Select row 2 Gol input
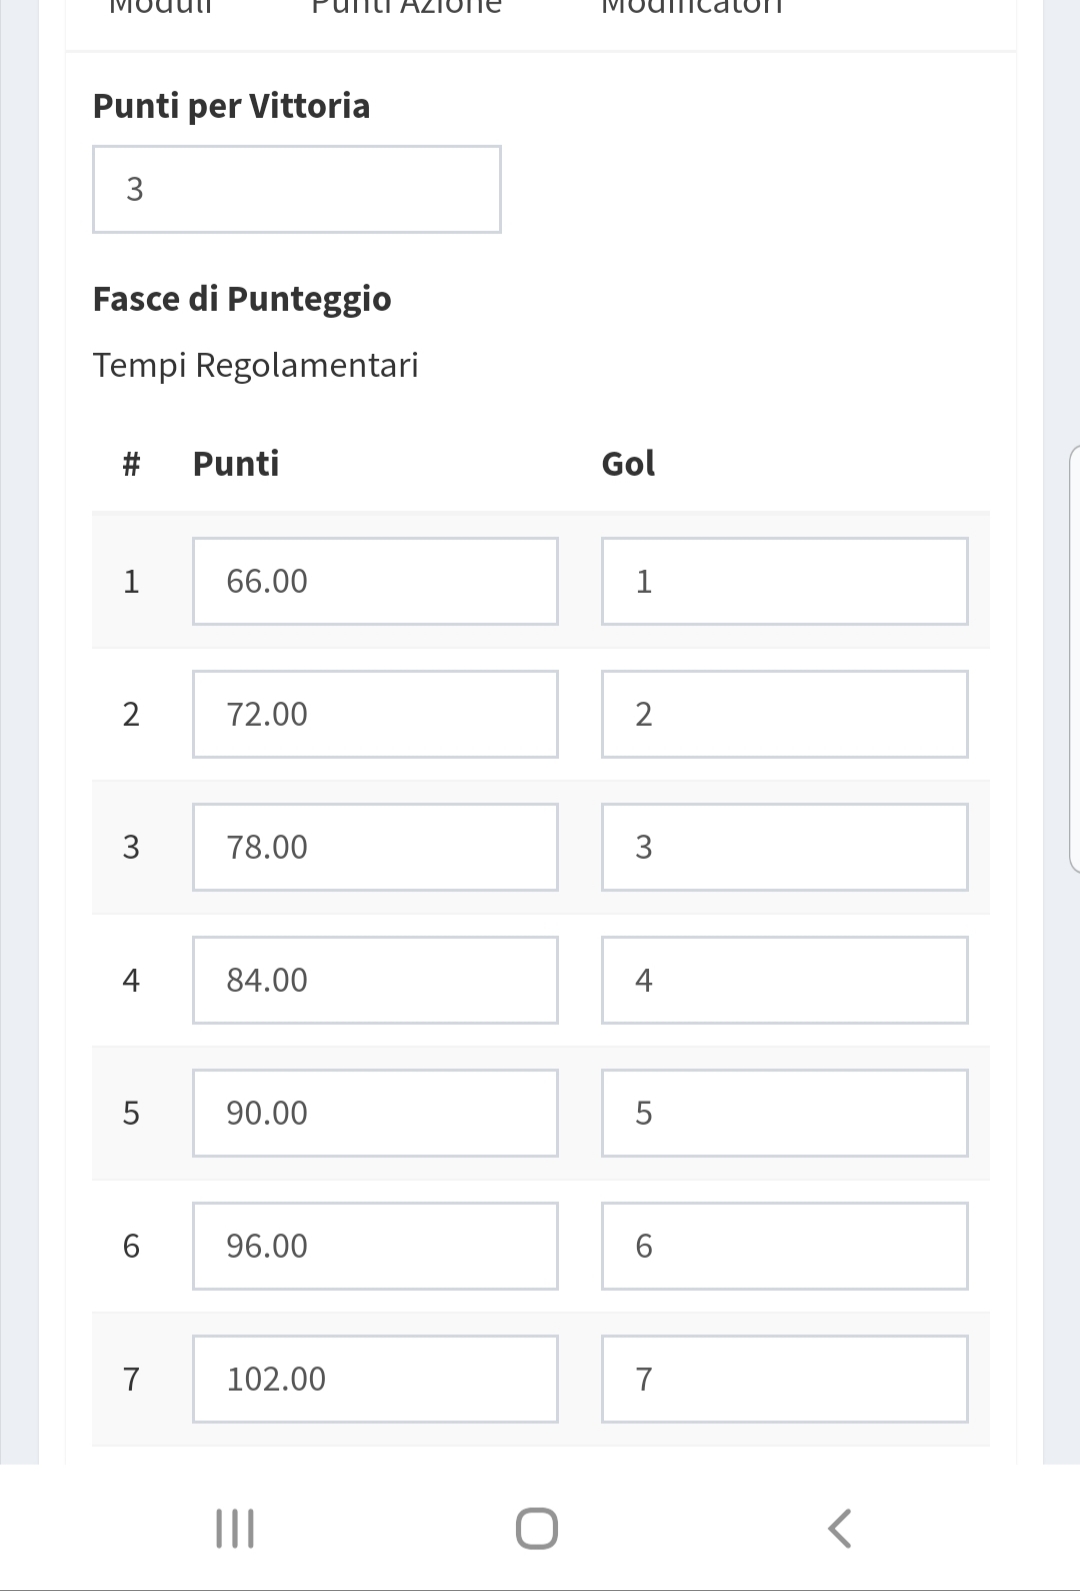Image resolution: width=1080 pixels, height=1591 pixels. 784,714
